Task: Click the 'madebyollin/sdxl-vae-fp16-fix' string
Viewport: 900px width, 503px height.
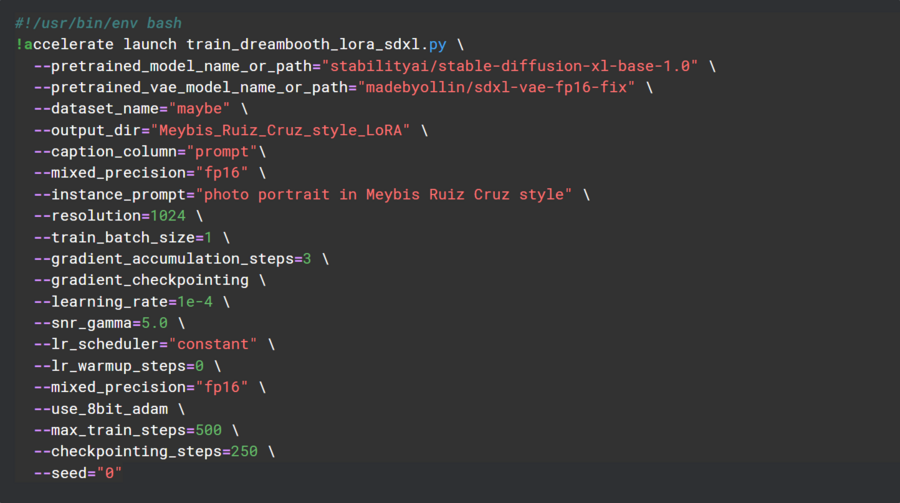Action: coord(496,87)
